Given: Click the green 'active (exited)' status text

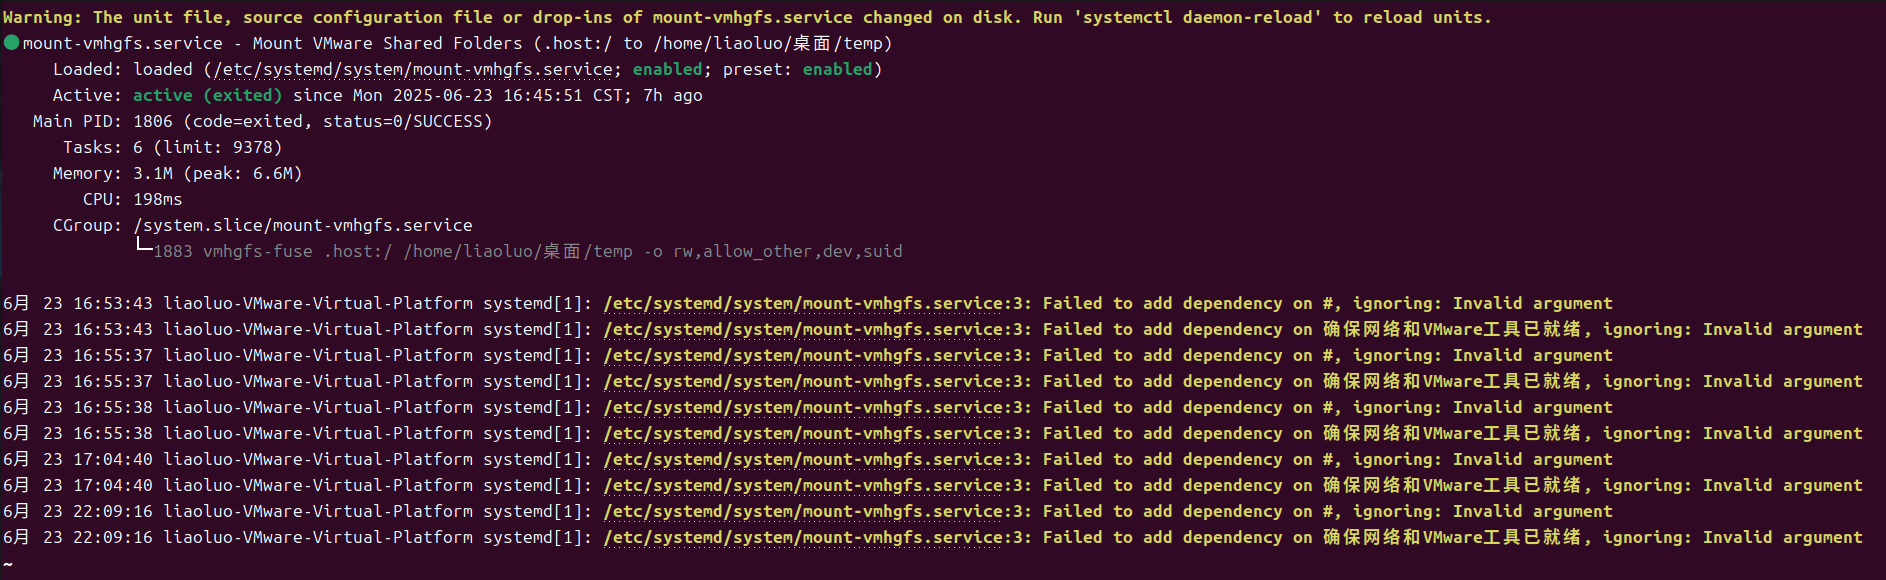Looking at the screenshot, I should tap(207, 95).
